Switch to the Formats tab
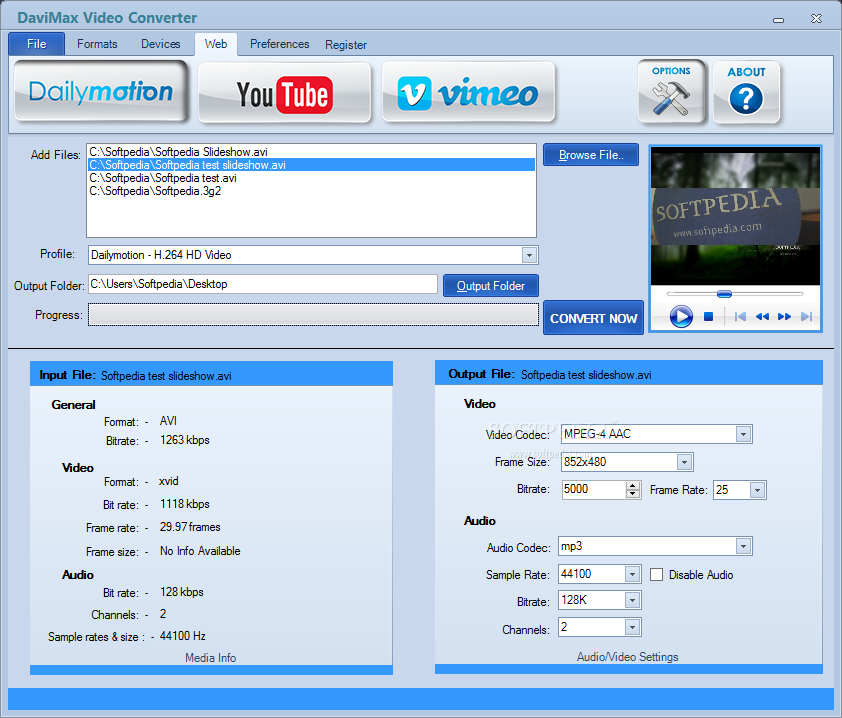The height and width of the screenshot is (718, 842). pyautogui.click(x=97, y=44)
